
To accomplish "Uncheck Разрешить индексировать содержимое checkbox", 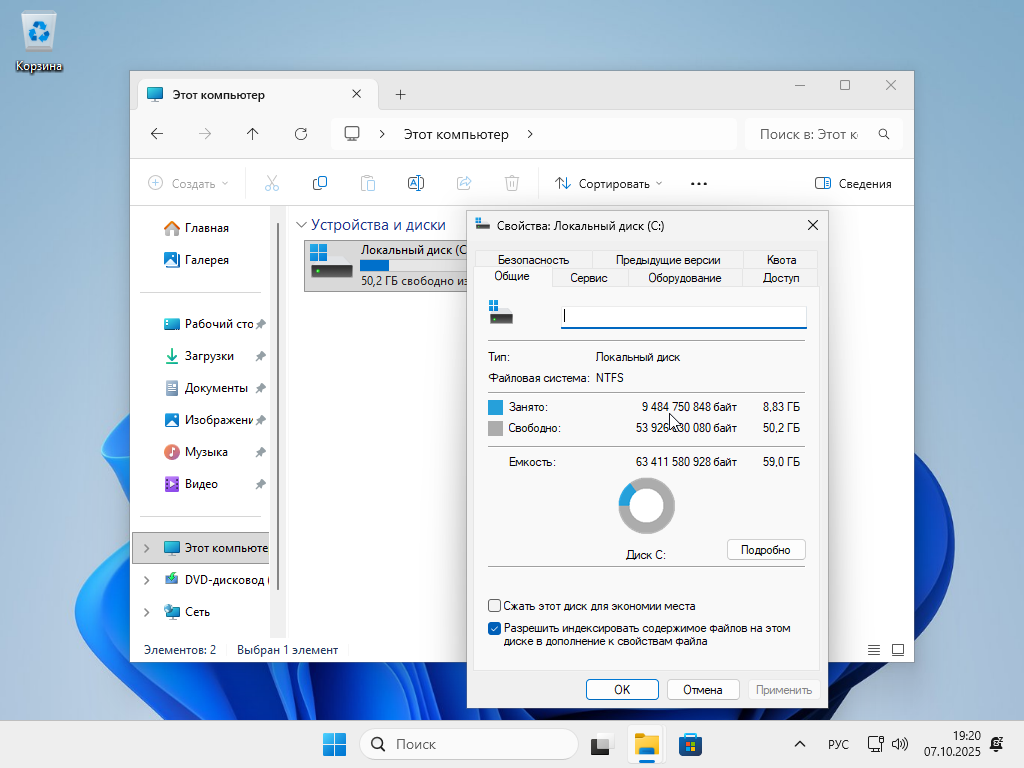I will [494, 629].
